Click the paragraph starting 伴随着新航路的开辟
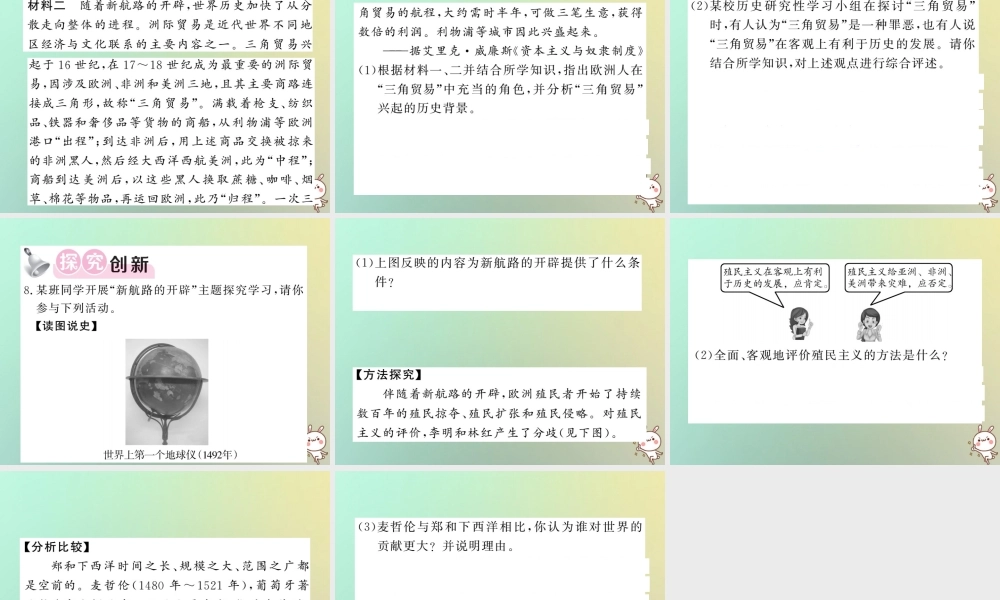1000x600 pixels. click(x=499, y=413)
